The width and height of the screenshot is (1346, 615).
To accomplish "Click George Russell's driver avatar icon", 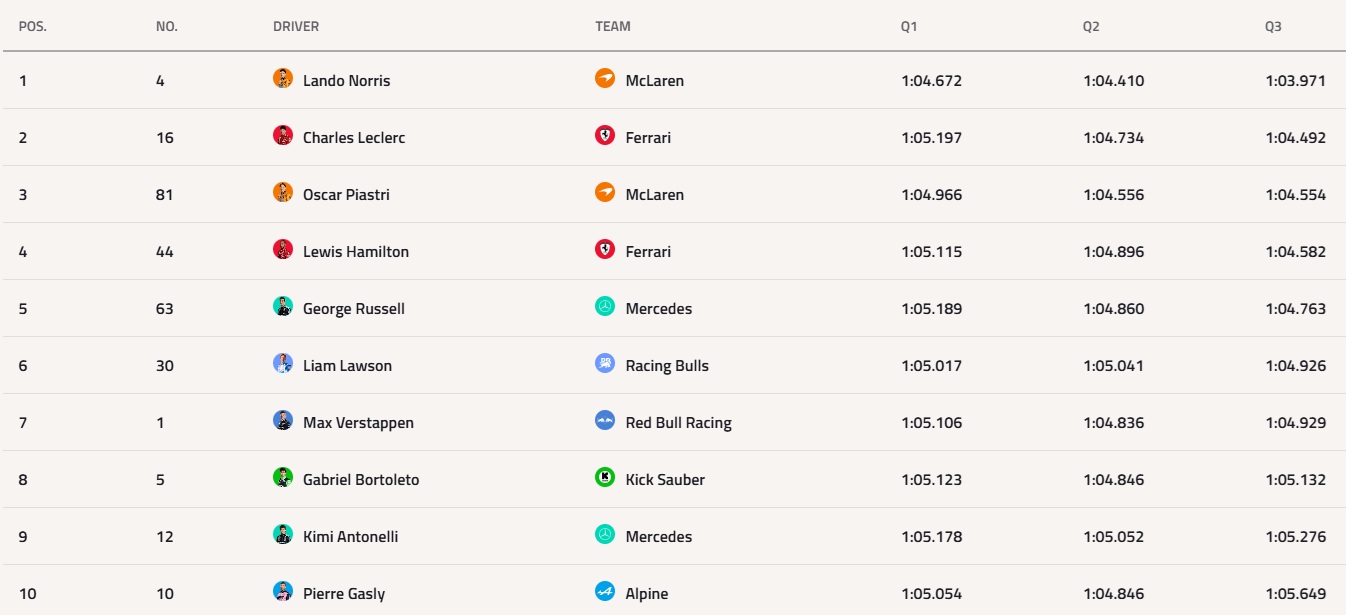I will (x=283, y=306).
